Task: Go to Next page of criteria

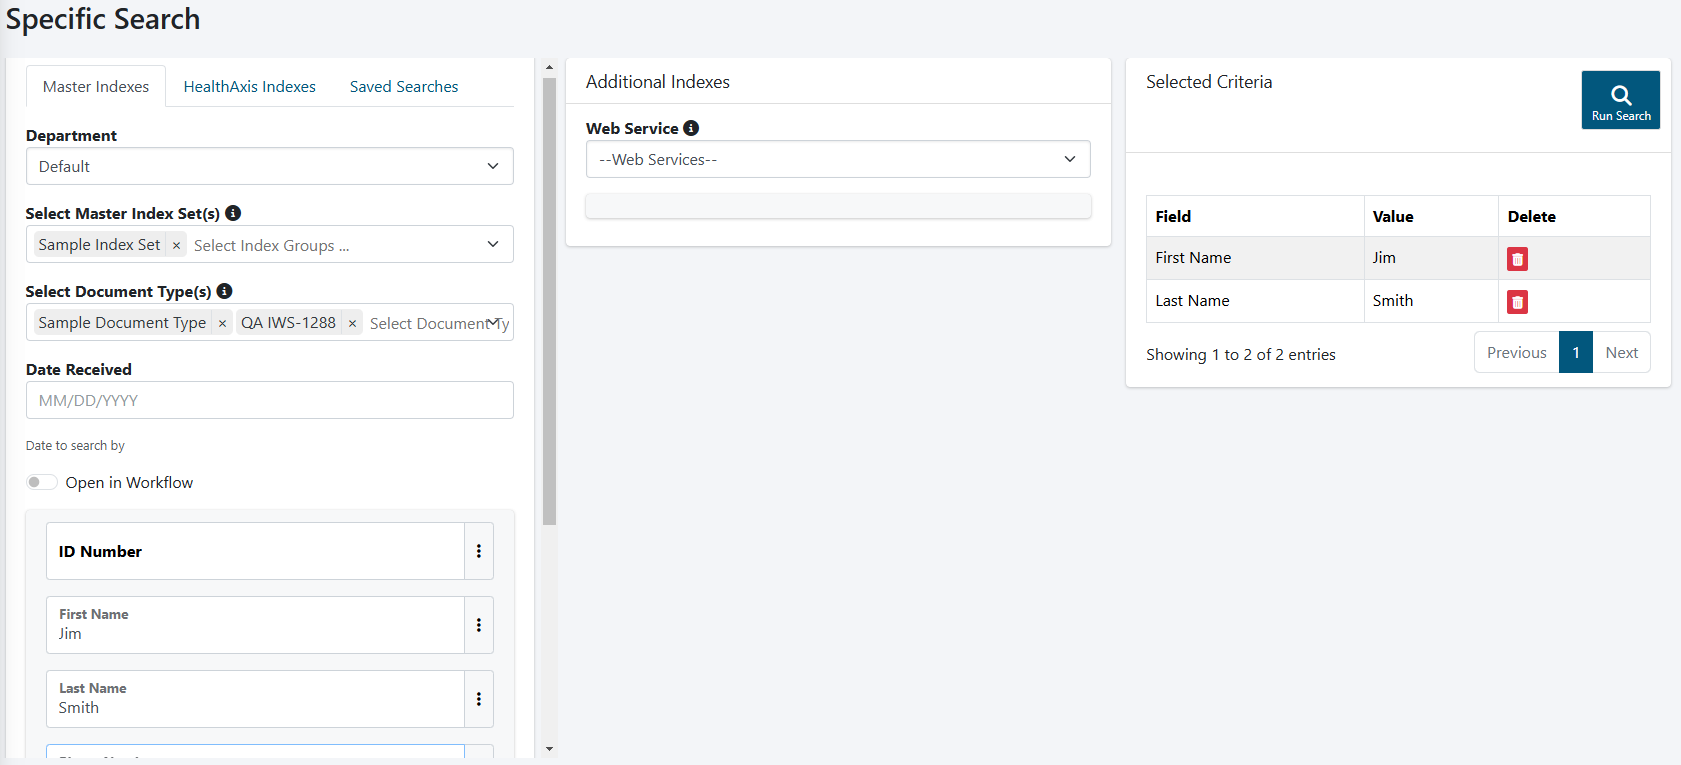Action: (1621, 353)
